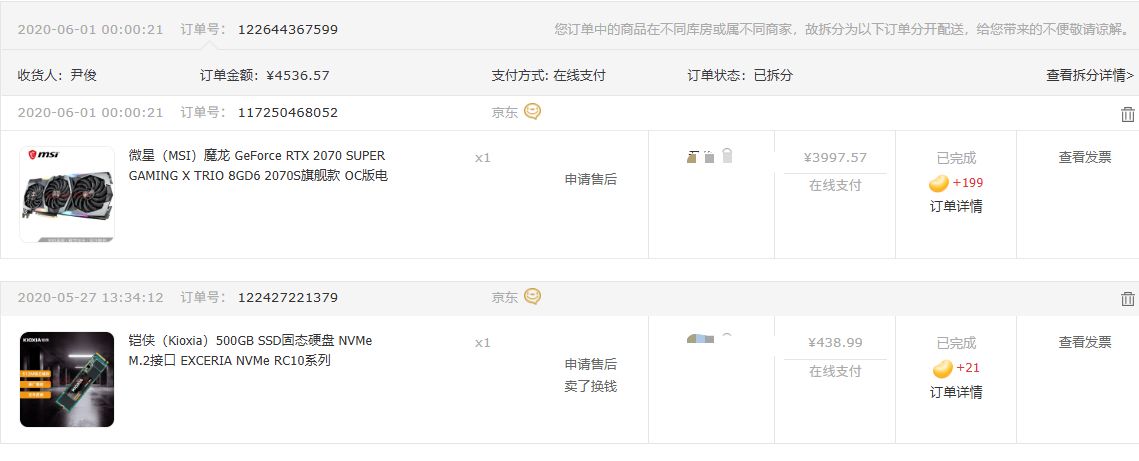Click recipient info icon in Kioxia SSD row
The image size is (1139, 461).
[710, 340]
